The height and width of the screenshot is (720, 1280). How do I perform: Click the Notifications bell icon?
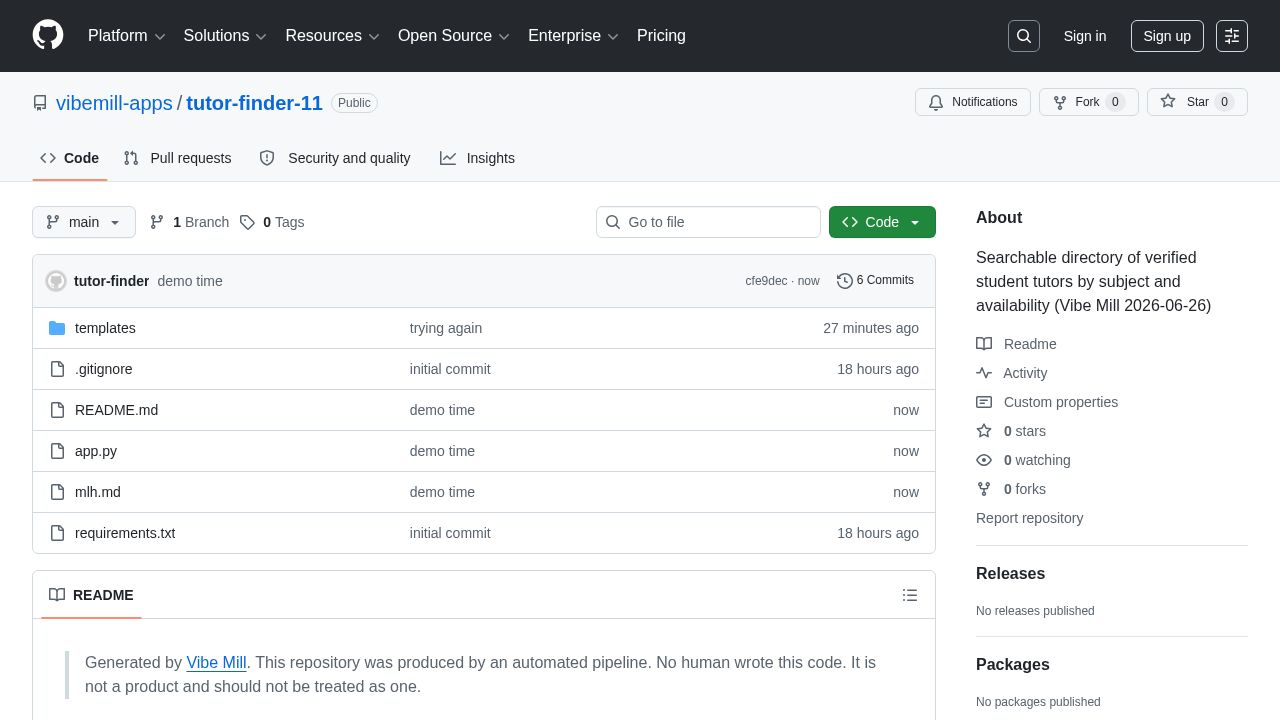tap(936, 102)
